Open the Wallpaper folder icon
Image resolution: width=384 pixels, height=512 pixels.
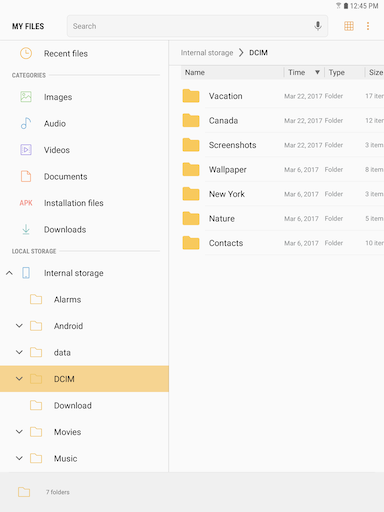pyautogui.click(x=191, y=169)
